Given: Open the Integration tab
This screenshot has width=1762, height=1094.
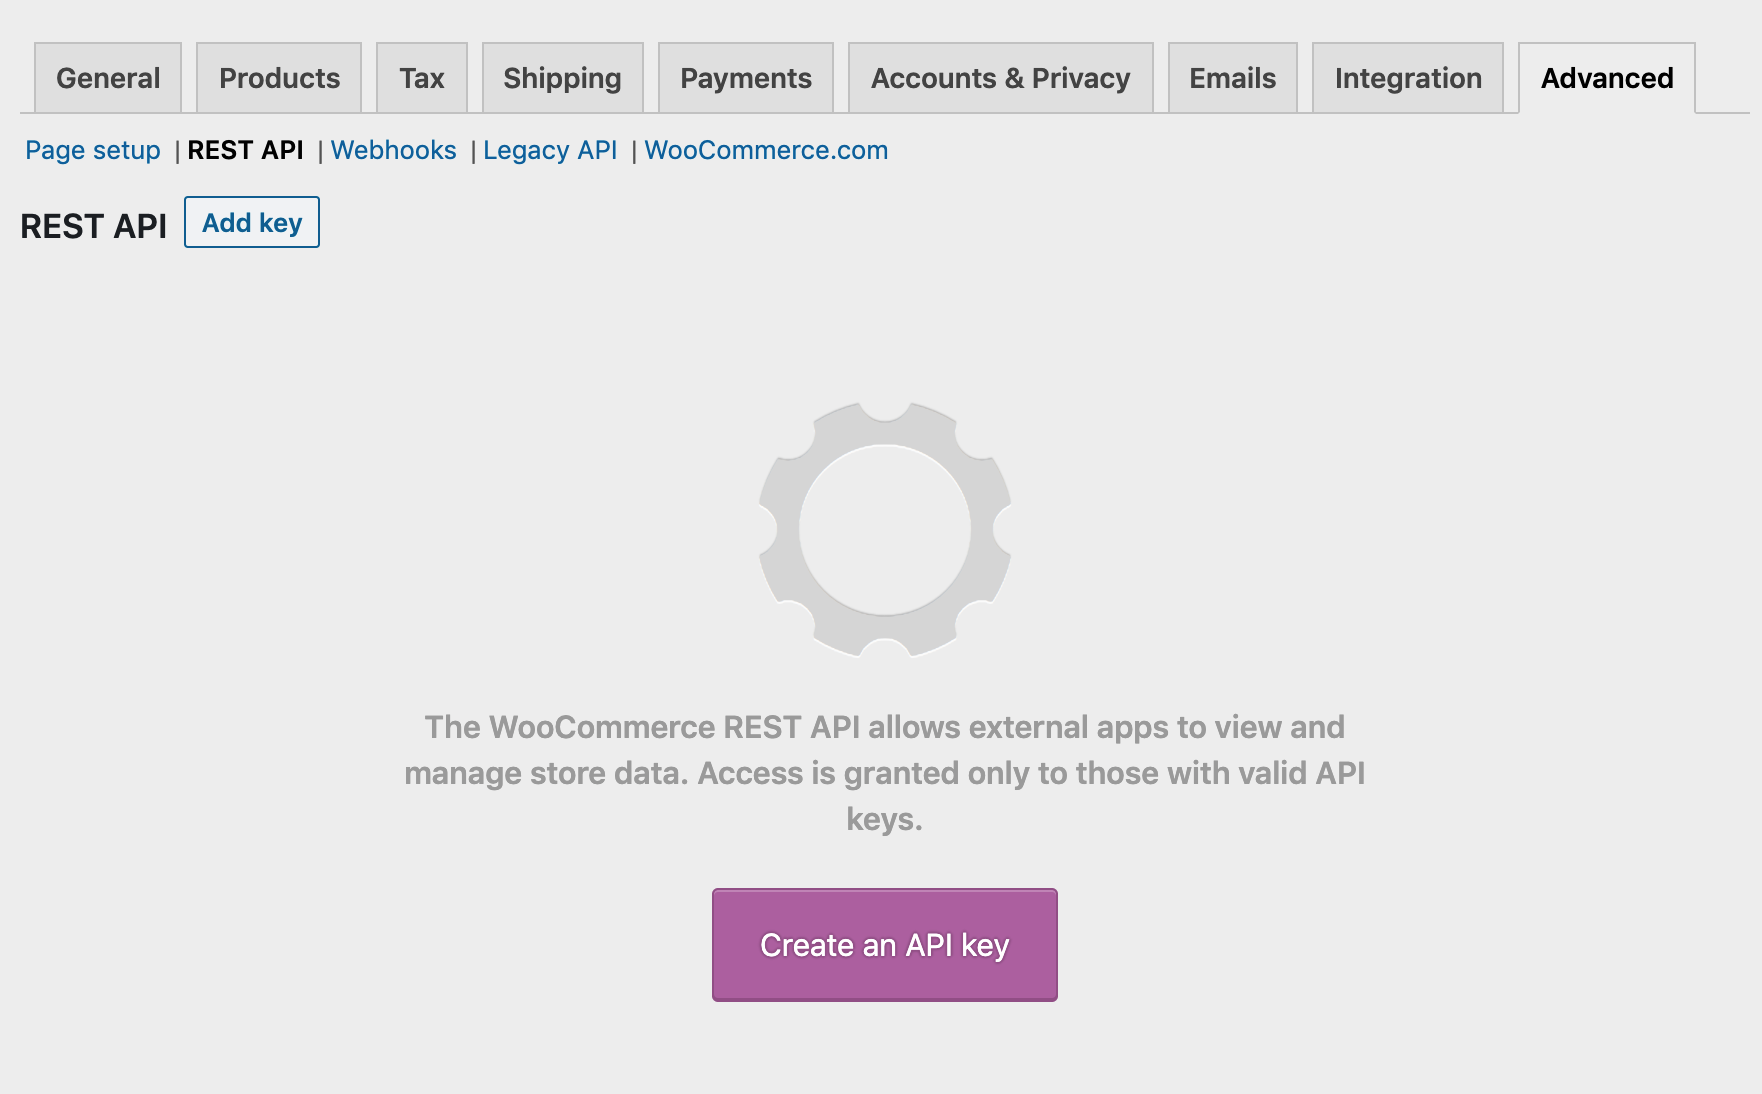Looking at the screenshot, I should pyautogui.click(x=1408, y=78).
